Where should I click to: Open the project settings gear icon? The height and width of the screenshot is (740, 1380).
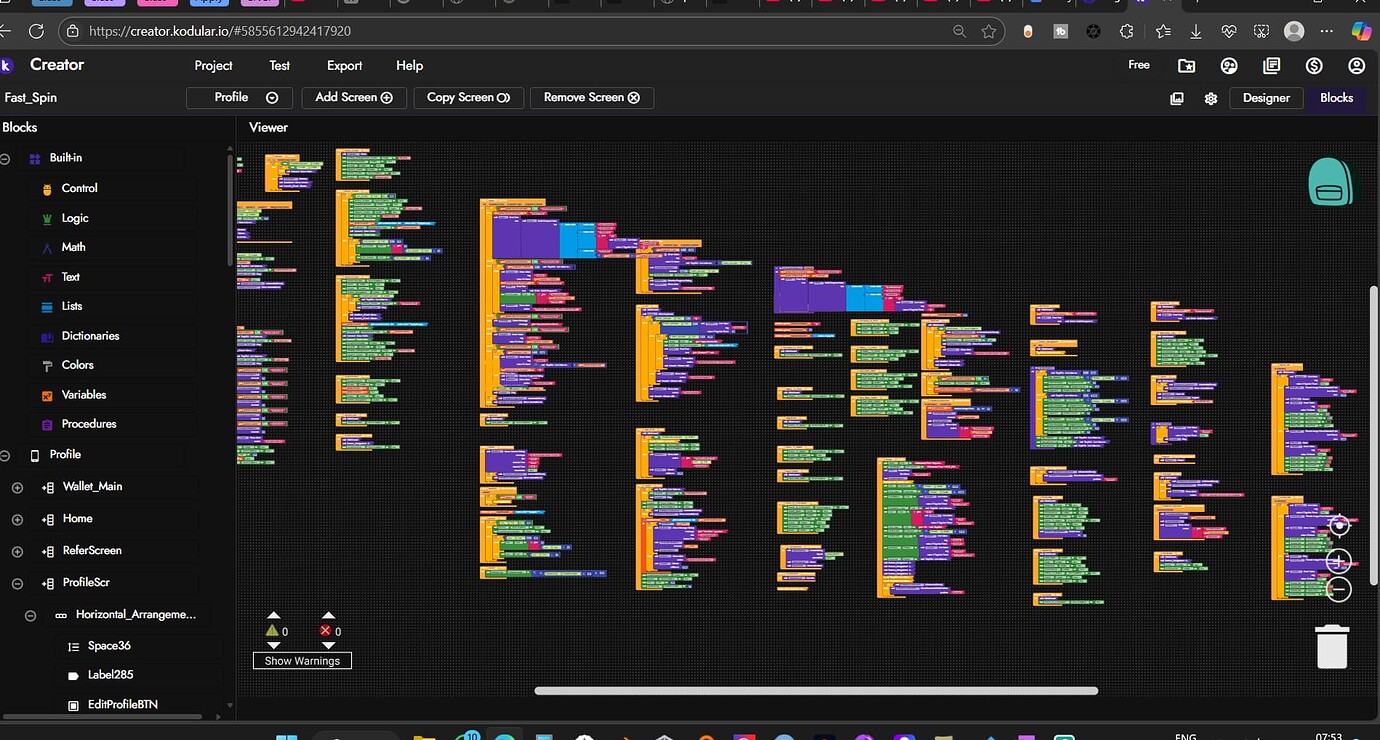[x=1211, y=98]
